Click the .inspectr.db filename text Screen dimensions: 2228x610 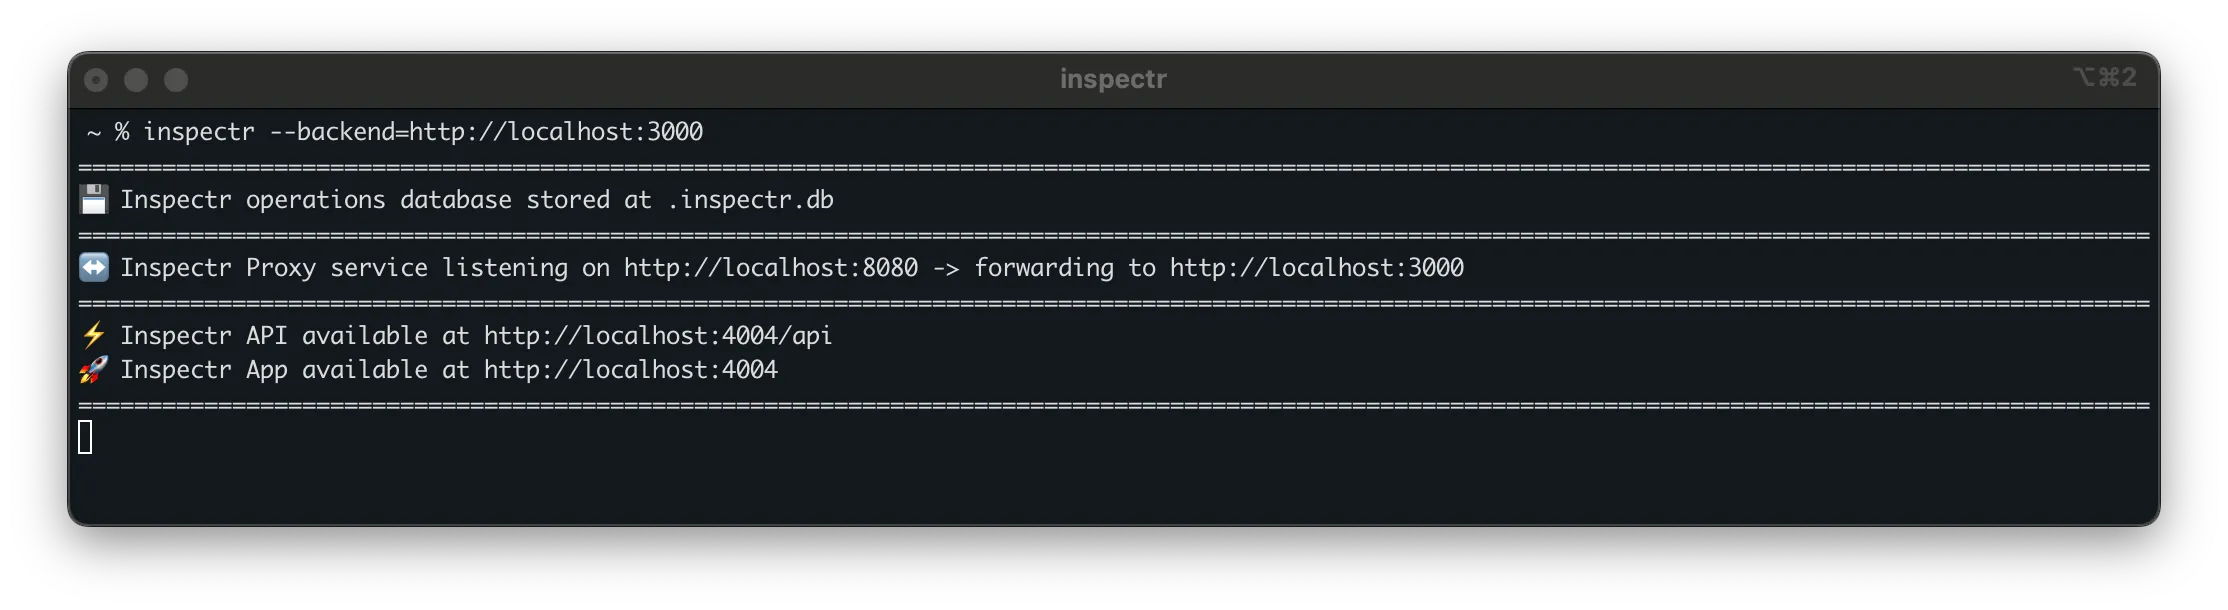[x=752, y=199]
